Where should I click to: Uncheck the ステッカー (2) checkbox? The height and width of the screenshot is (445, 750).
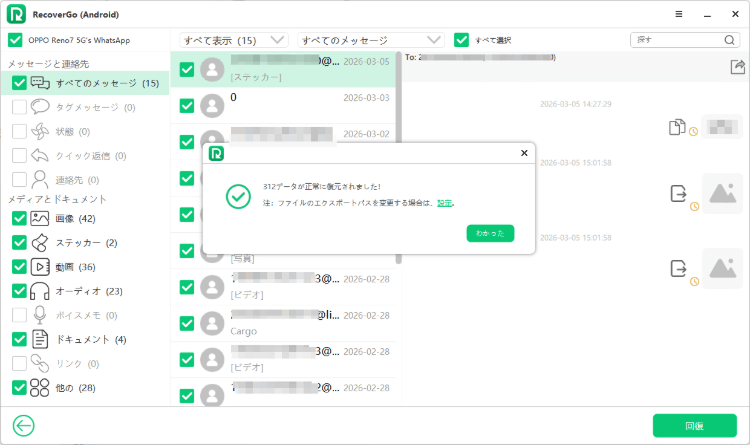coord(19,243)
